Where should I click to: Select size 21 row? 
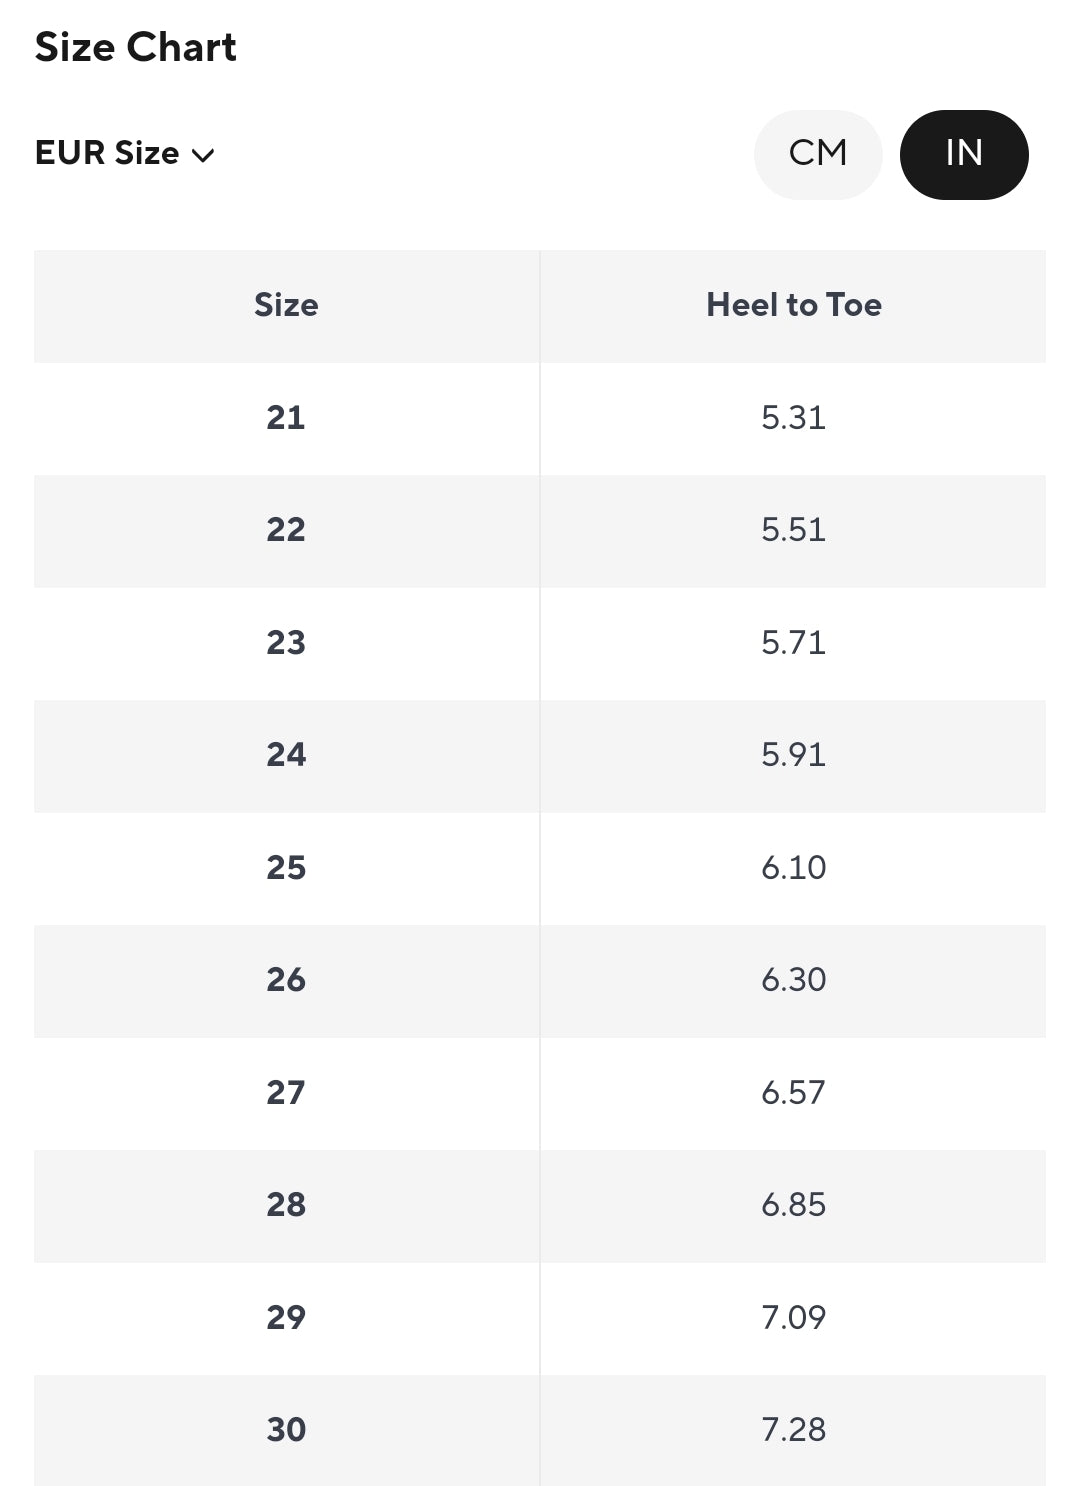pyautogui.click(x=286, y=417)
